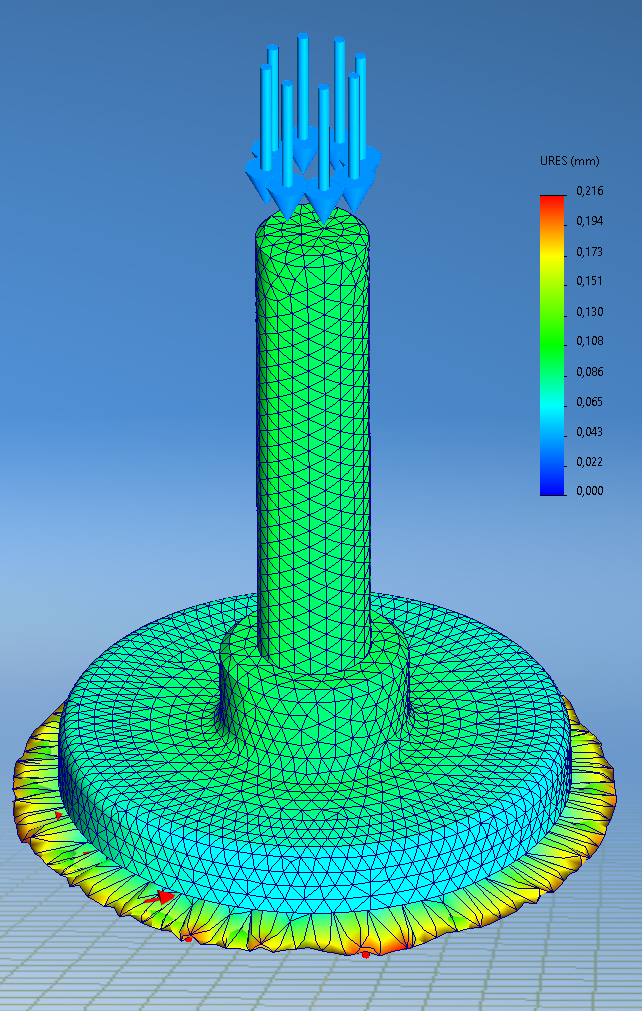Pick the vertical green shaft of the model

313,438
